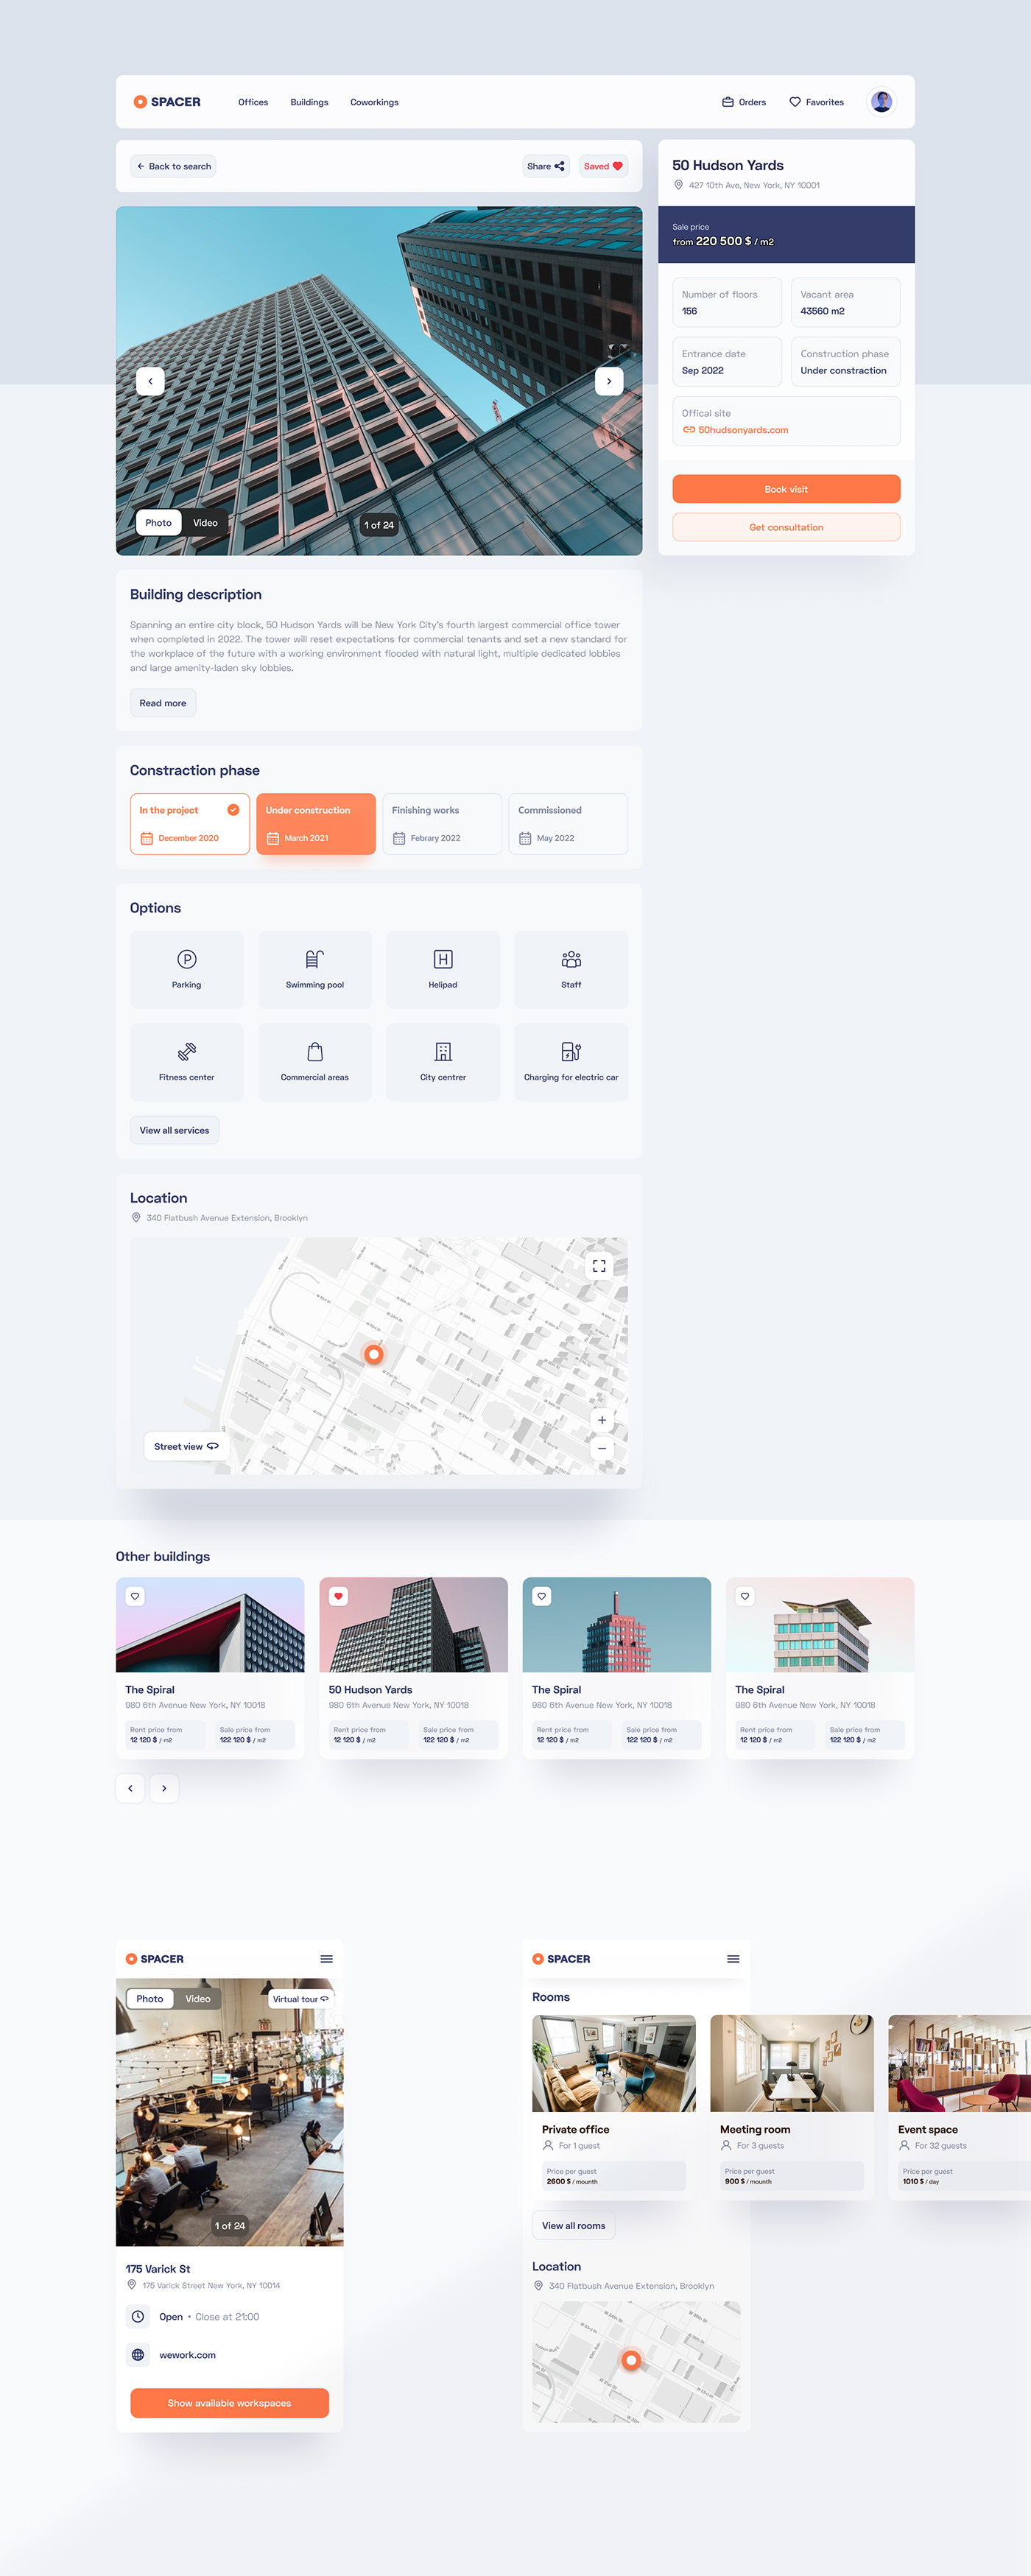Click the SPACER logo in the top header
The image size is (1031, 2576).
pos(167,102)
